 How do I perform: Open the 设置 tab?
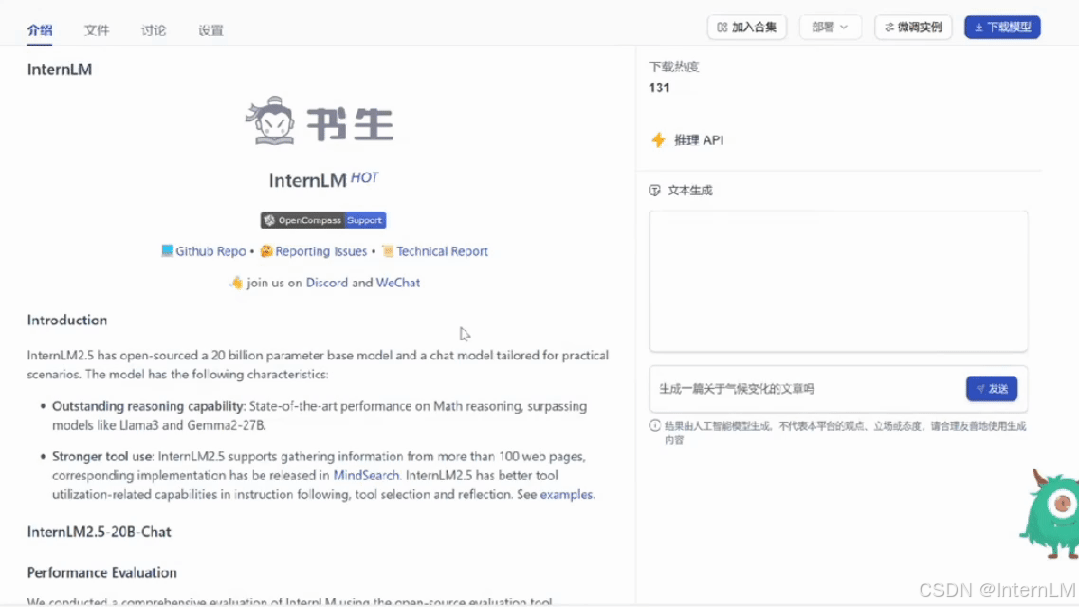[211, 30]
